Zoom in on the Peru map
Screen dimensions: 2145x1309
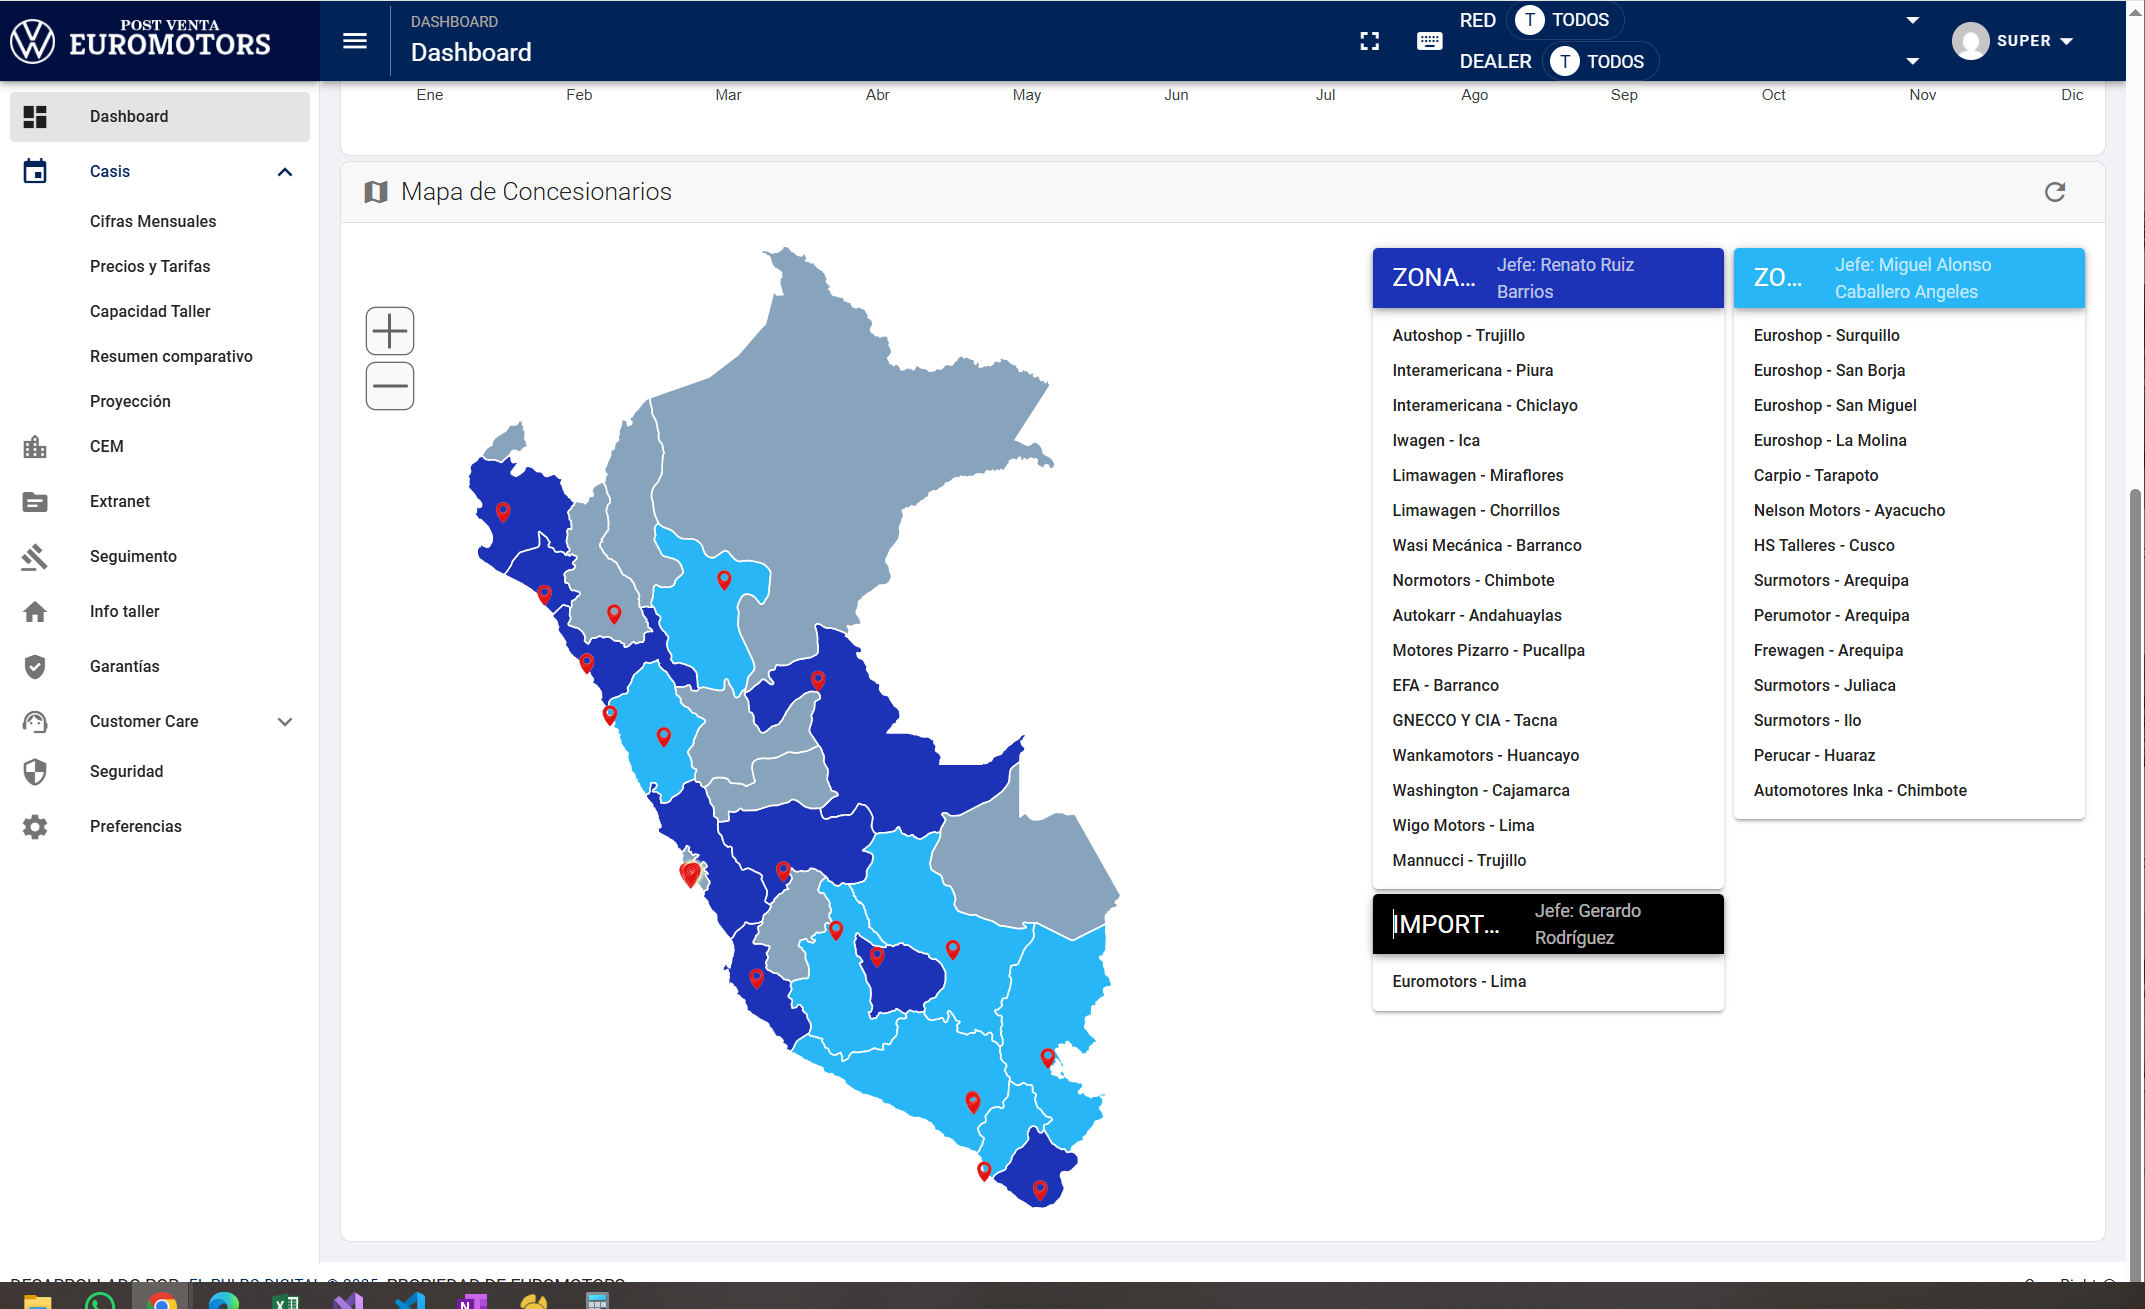click(x=390, y=331)
